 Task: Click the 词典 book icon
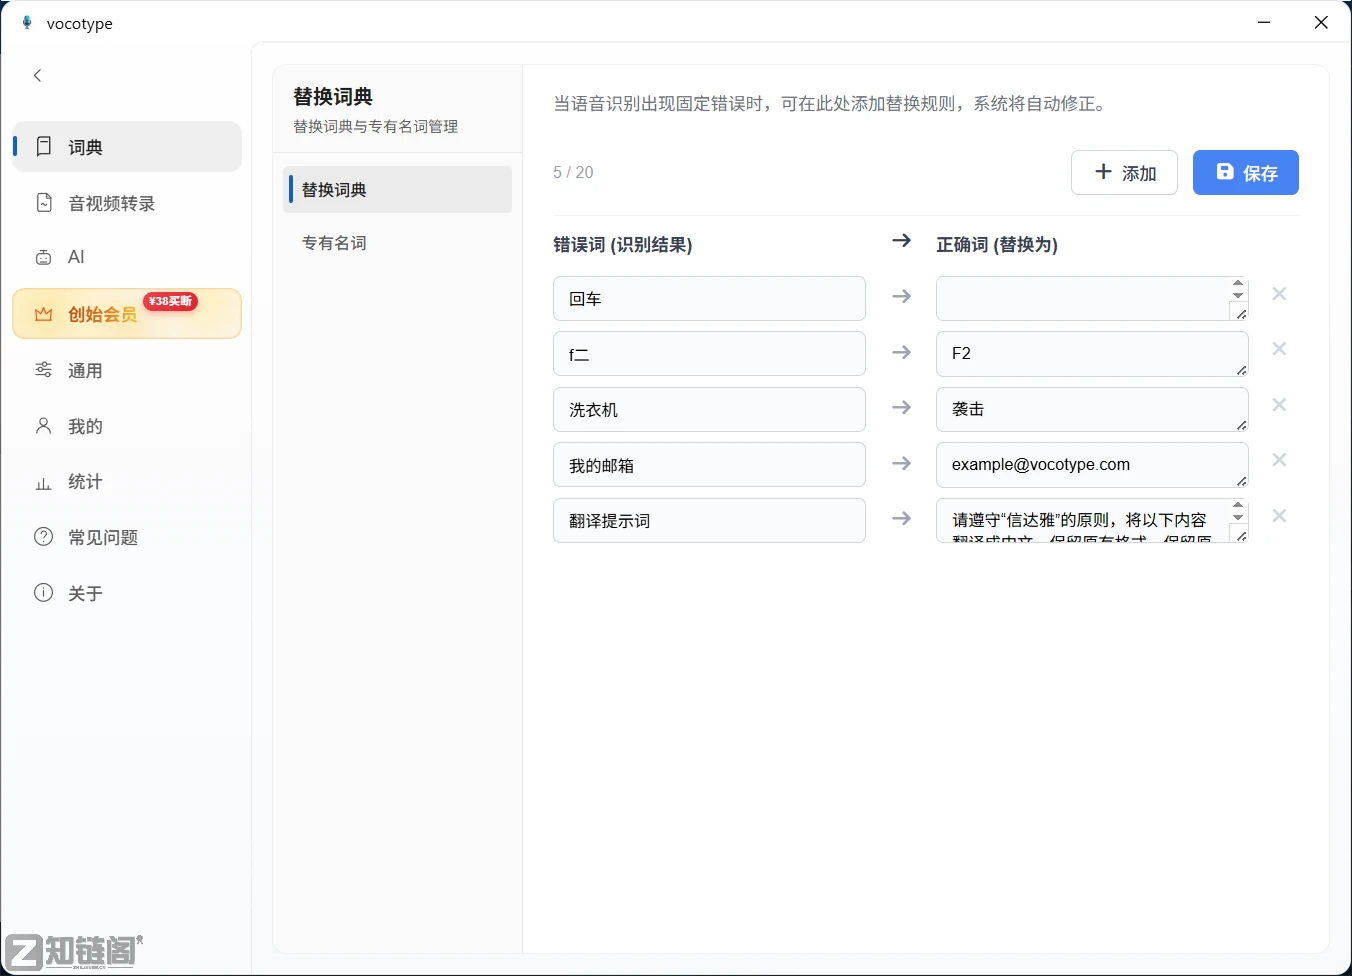coord(44,147)
